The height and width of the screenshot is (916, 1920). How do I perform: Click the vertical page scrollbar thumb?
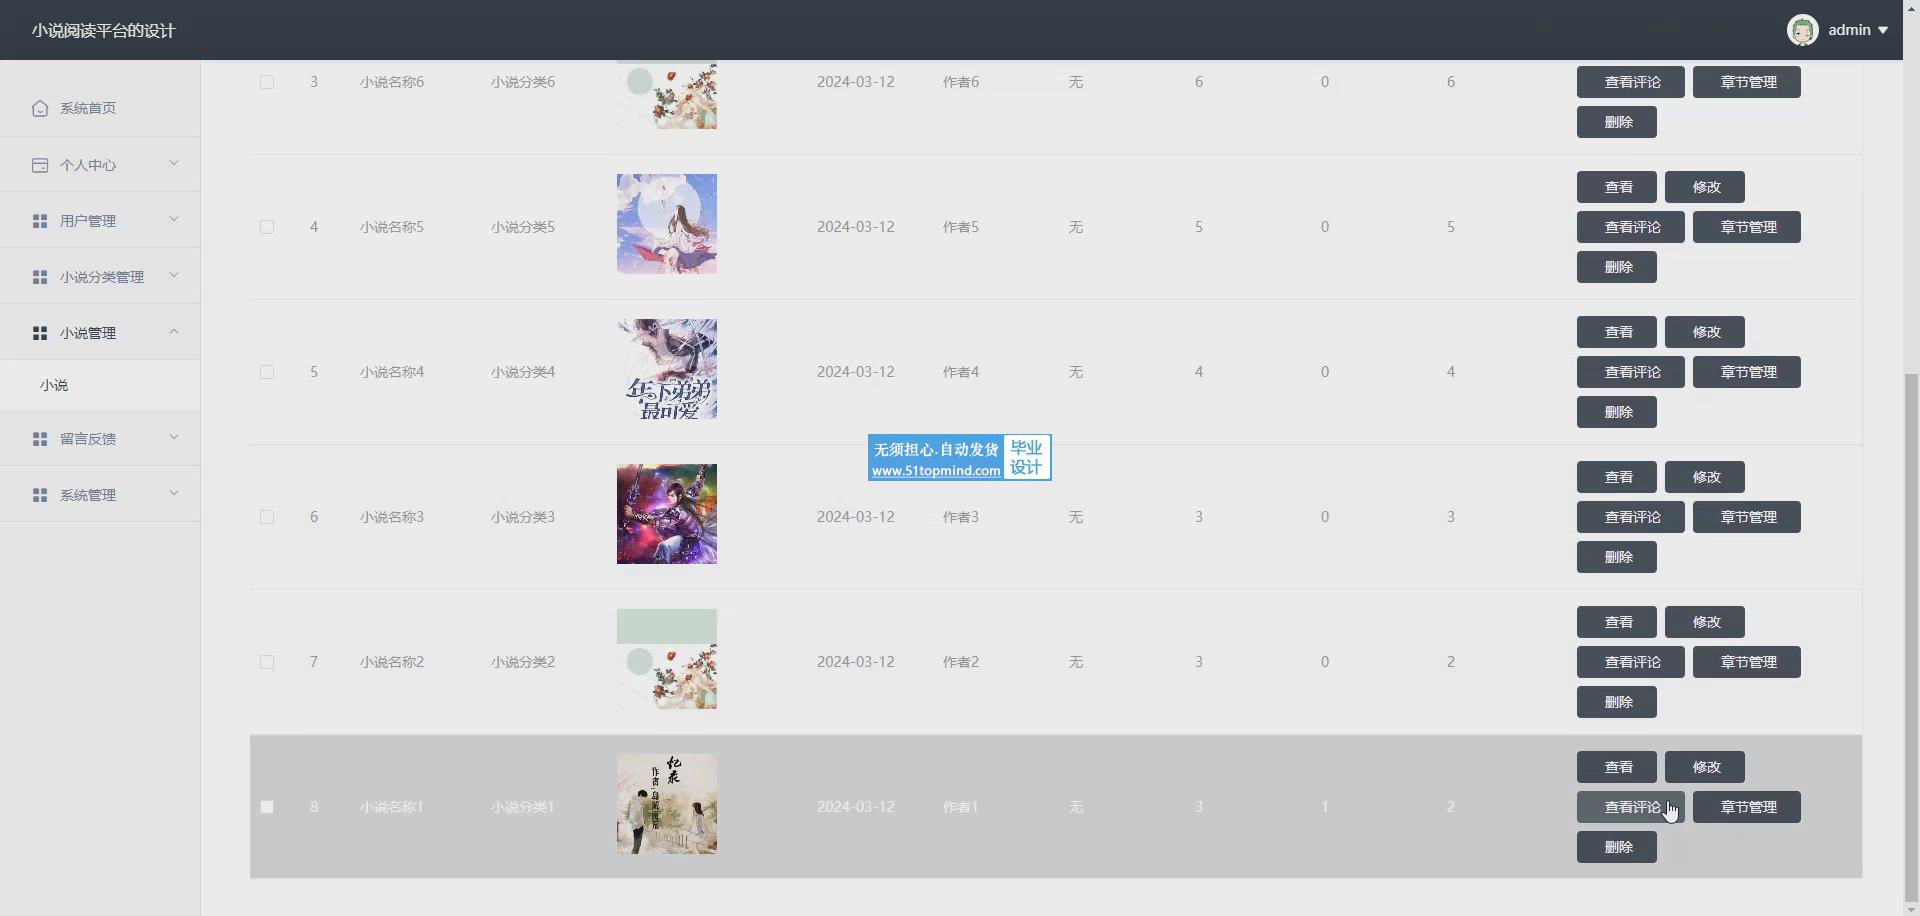click(1911, 640)
